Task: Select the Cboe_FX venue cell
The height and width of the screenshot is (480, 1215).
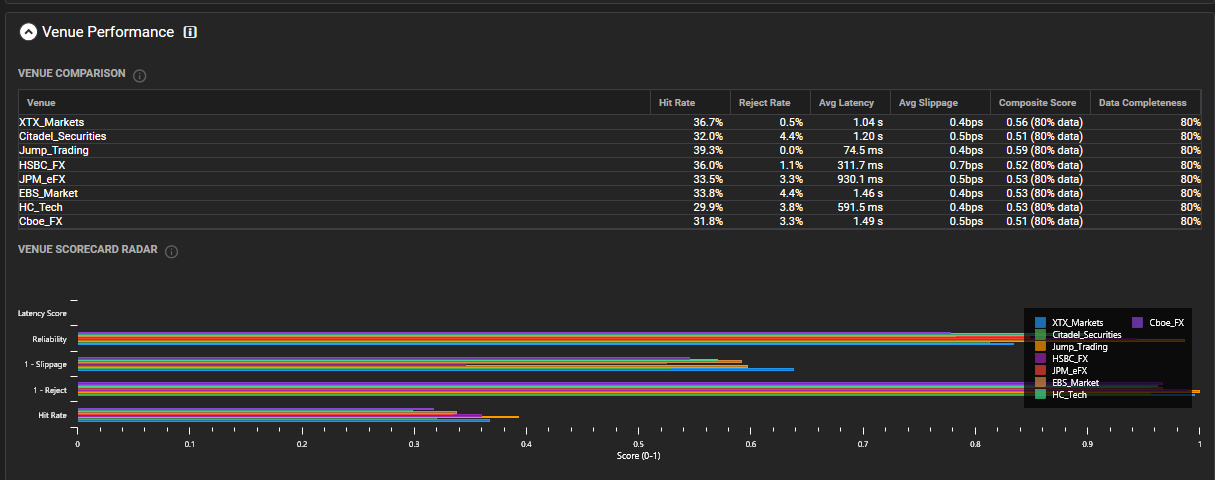Action: (334, 221)
